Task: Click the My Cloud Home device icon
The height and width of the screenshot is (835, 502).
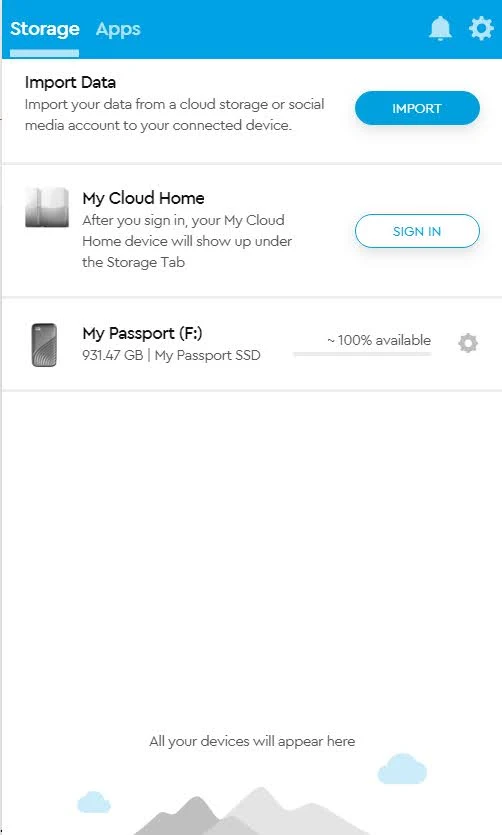Action: click(47, 207)
